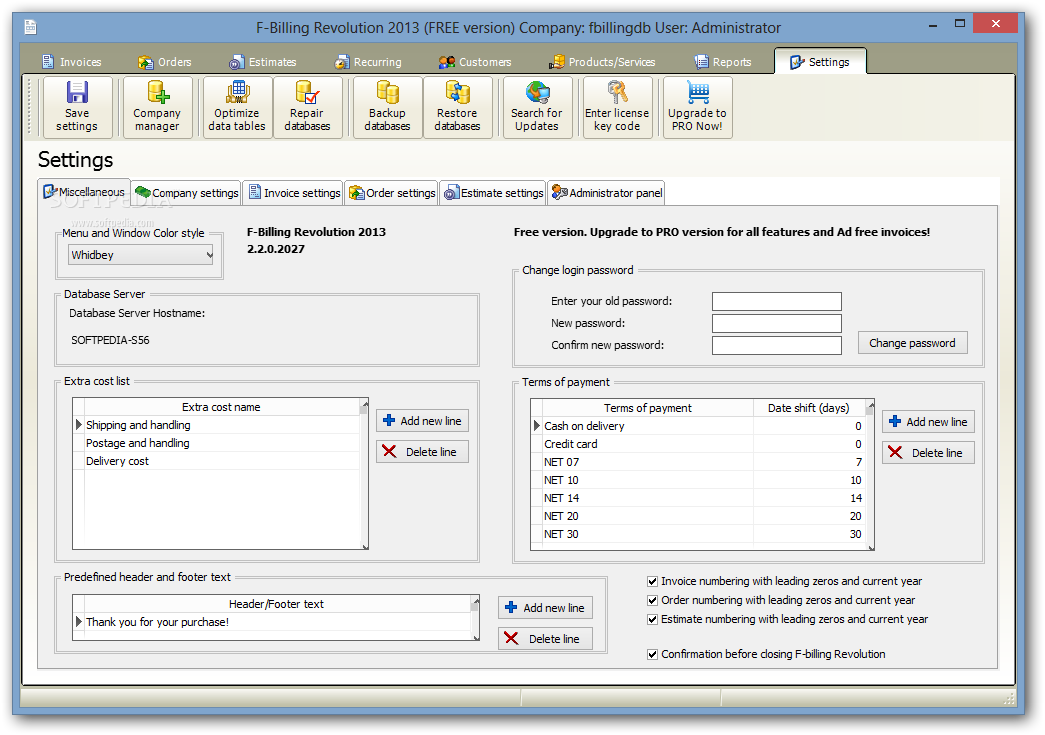1045x735 pixels.
Task: Open the Invoices tab
Action: click(x=72, y=62)
